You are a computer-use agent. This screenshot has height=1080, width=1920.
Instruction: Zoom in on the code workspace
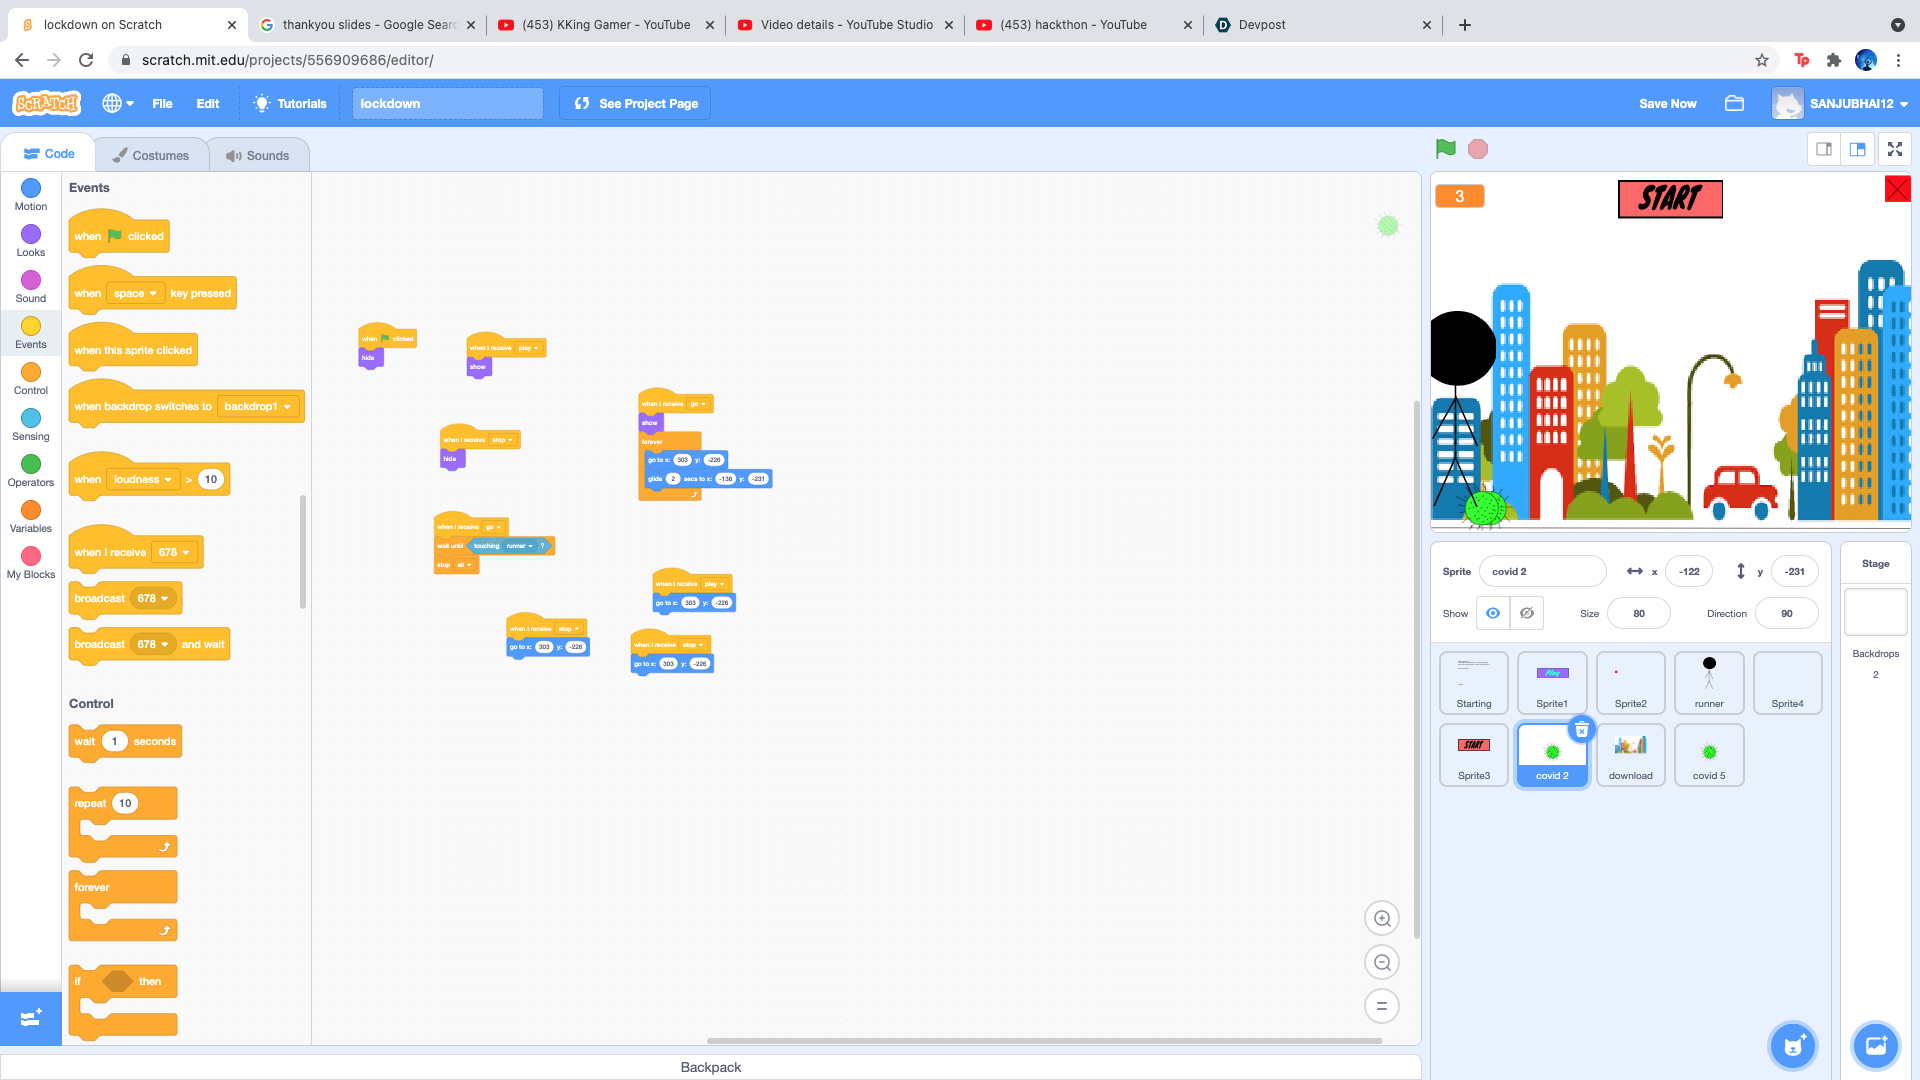[x=1382, y=918]
